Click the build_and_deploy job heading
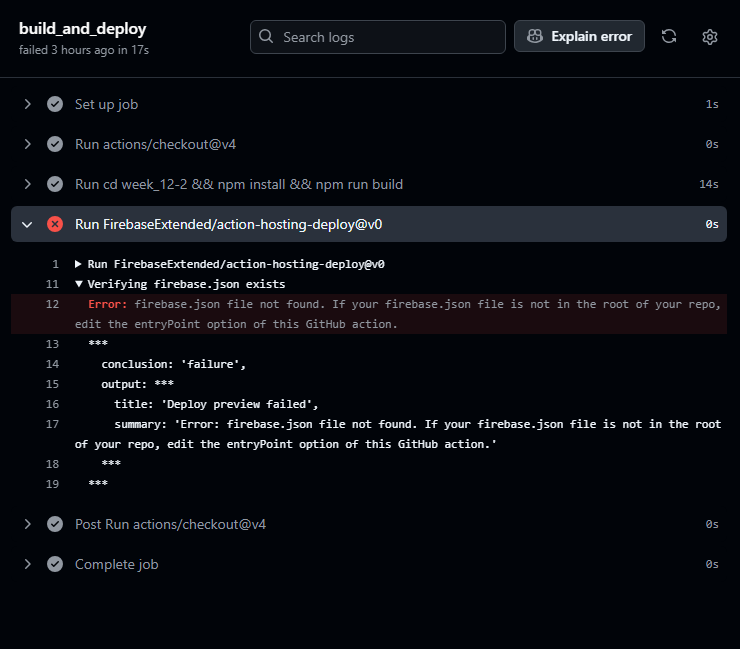 [83, 29]
